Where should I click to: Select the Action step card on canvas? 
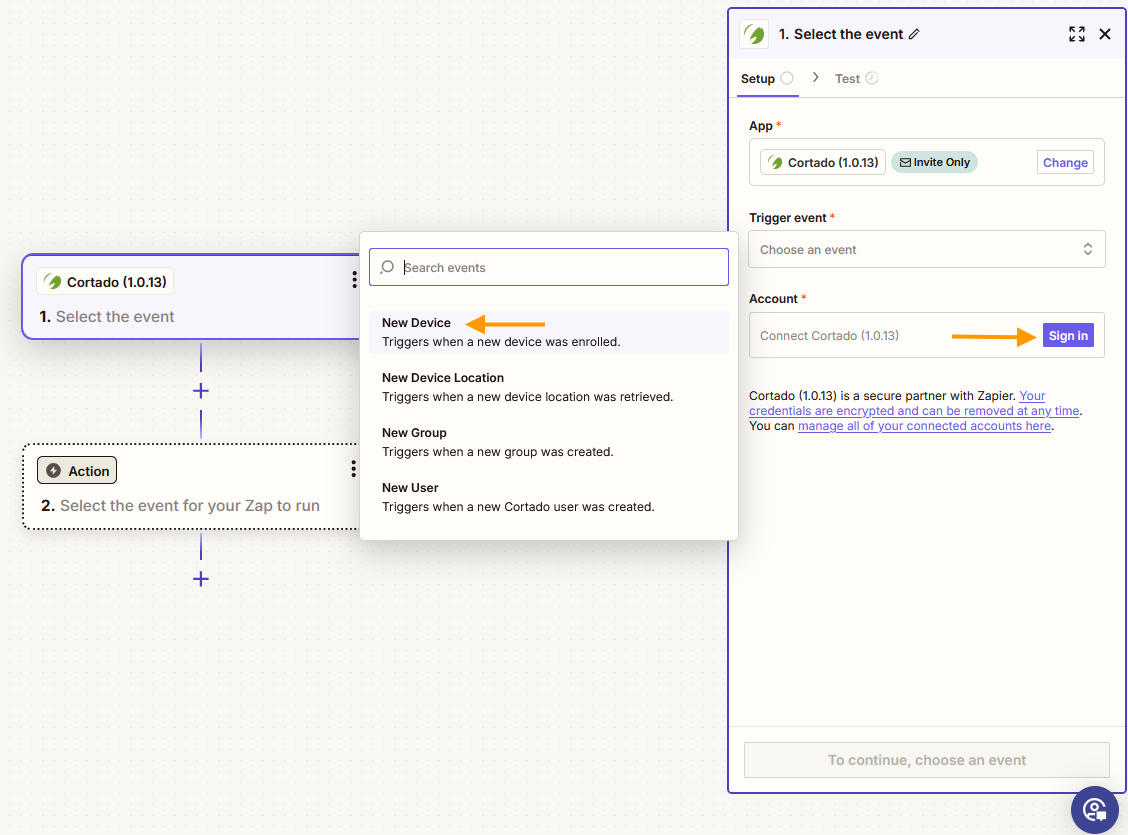point(191,487)
